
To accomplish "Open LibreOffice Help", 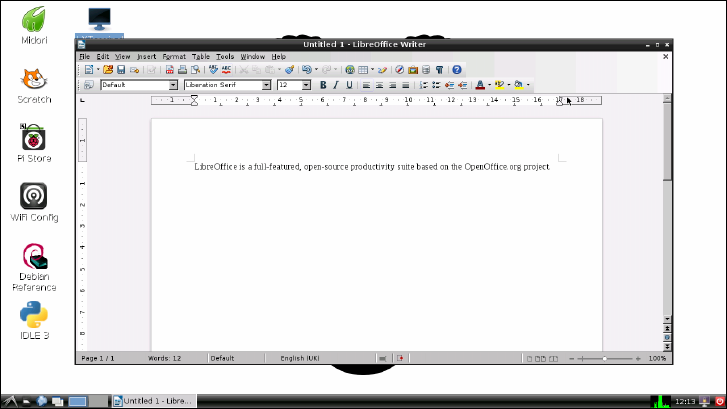I will tap(457, 70).
